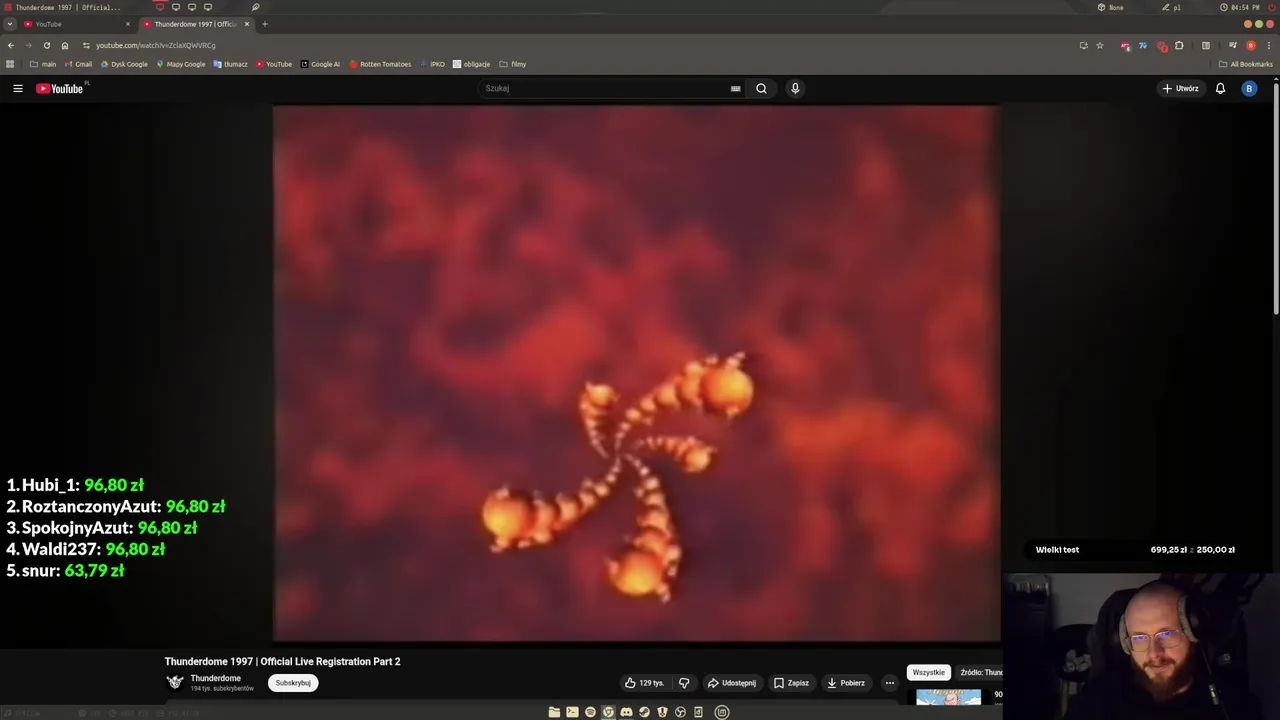1280x720 pixels.
Task: Click Udostępnij to share the video
Action: [x=732, y=683]
